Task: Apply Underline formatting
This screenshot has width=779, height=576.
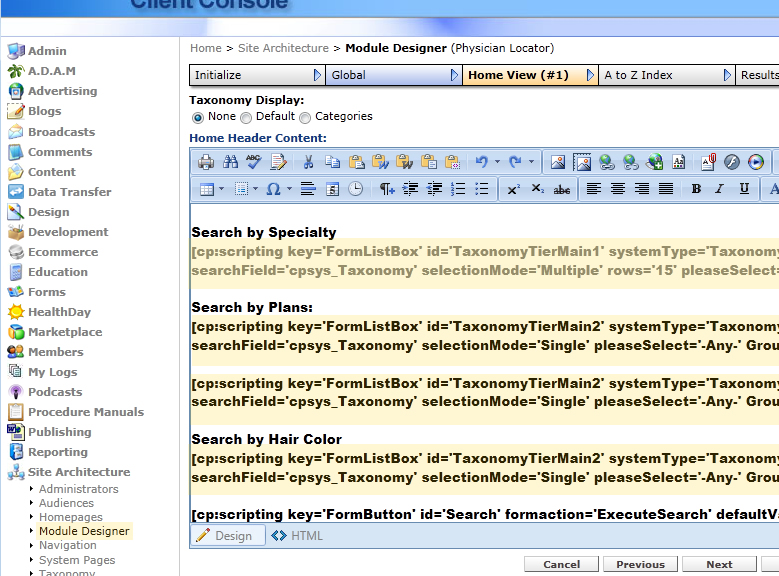Action: [x=744, y=189]
